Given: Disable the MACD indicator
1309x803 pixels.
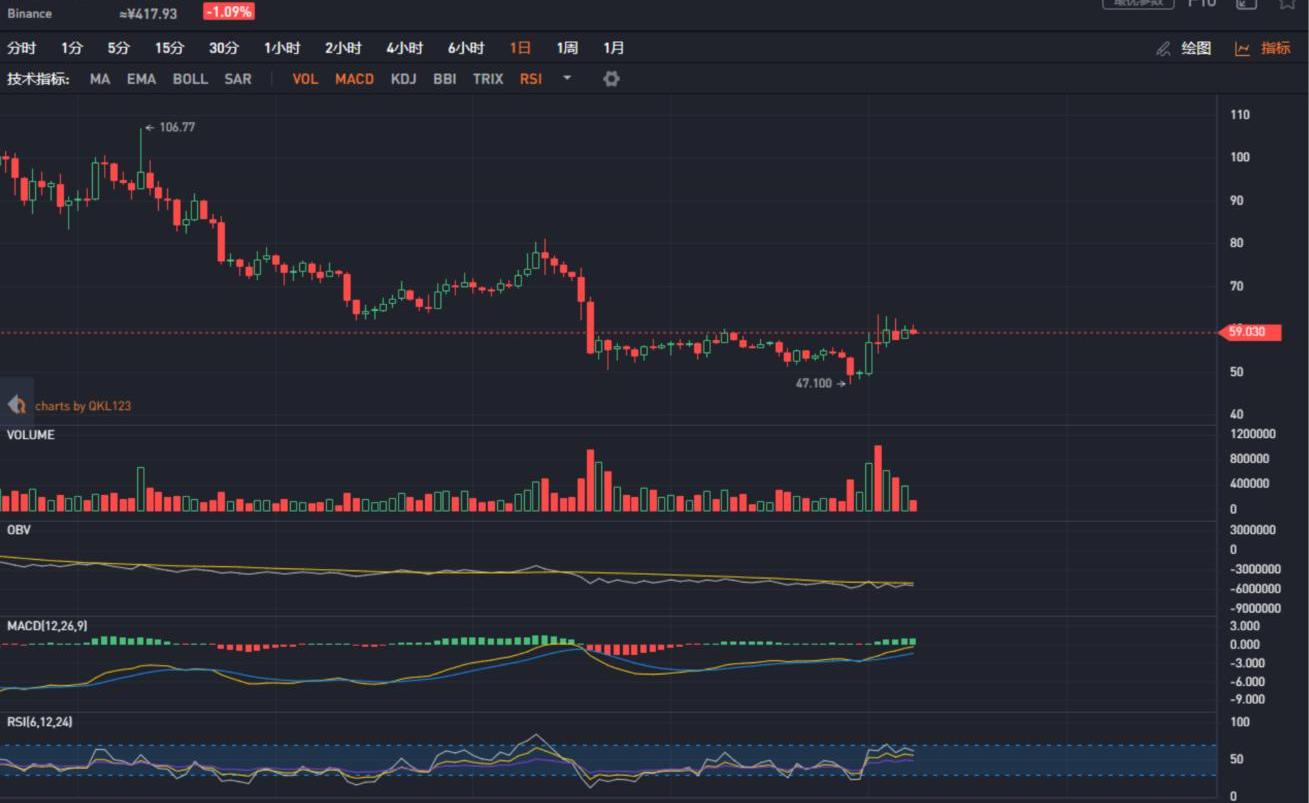Looking at the screenshot, I should [354, 78].
